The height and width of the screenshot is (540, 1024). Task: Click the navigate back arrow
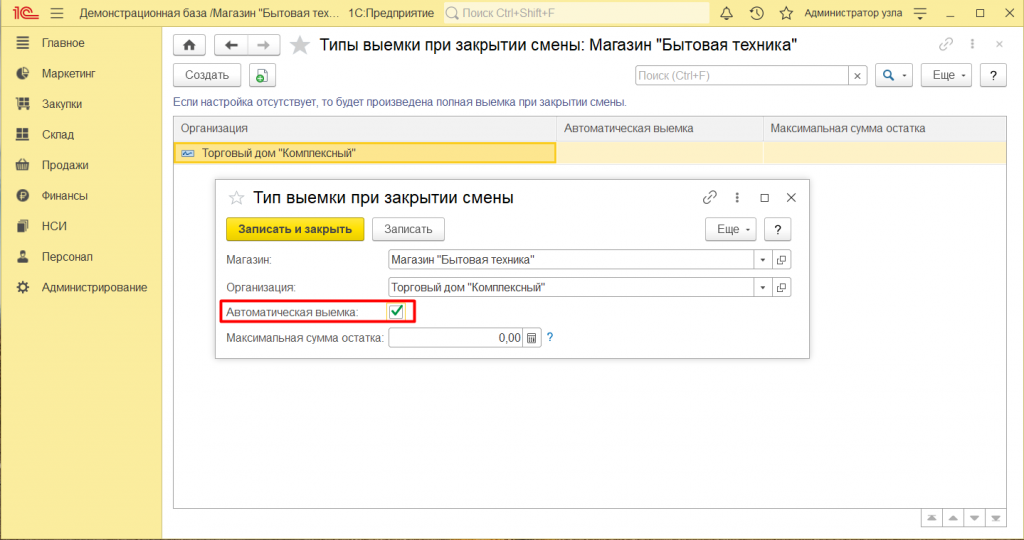pyautogui.click(x=232, y=45)
